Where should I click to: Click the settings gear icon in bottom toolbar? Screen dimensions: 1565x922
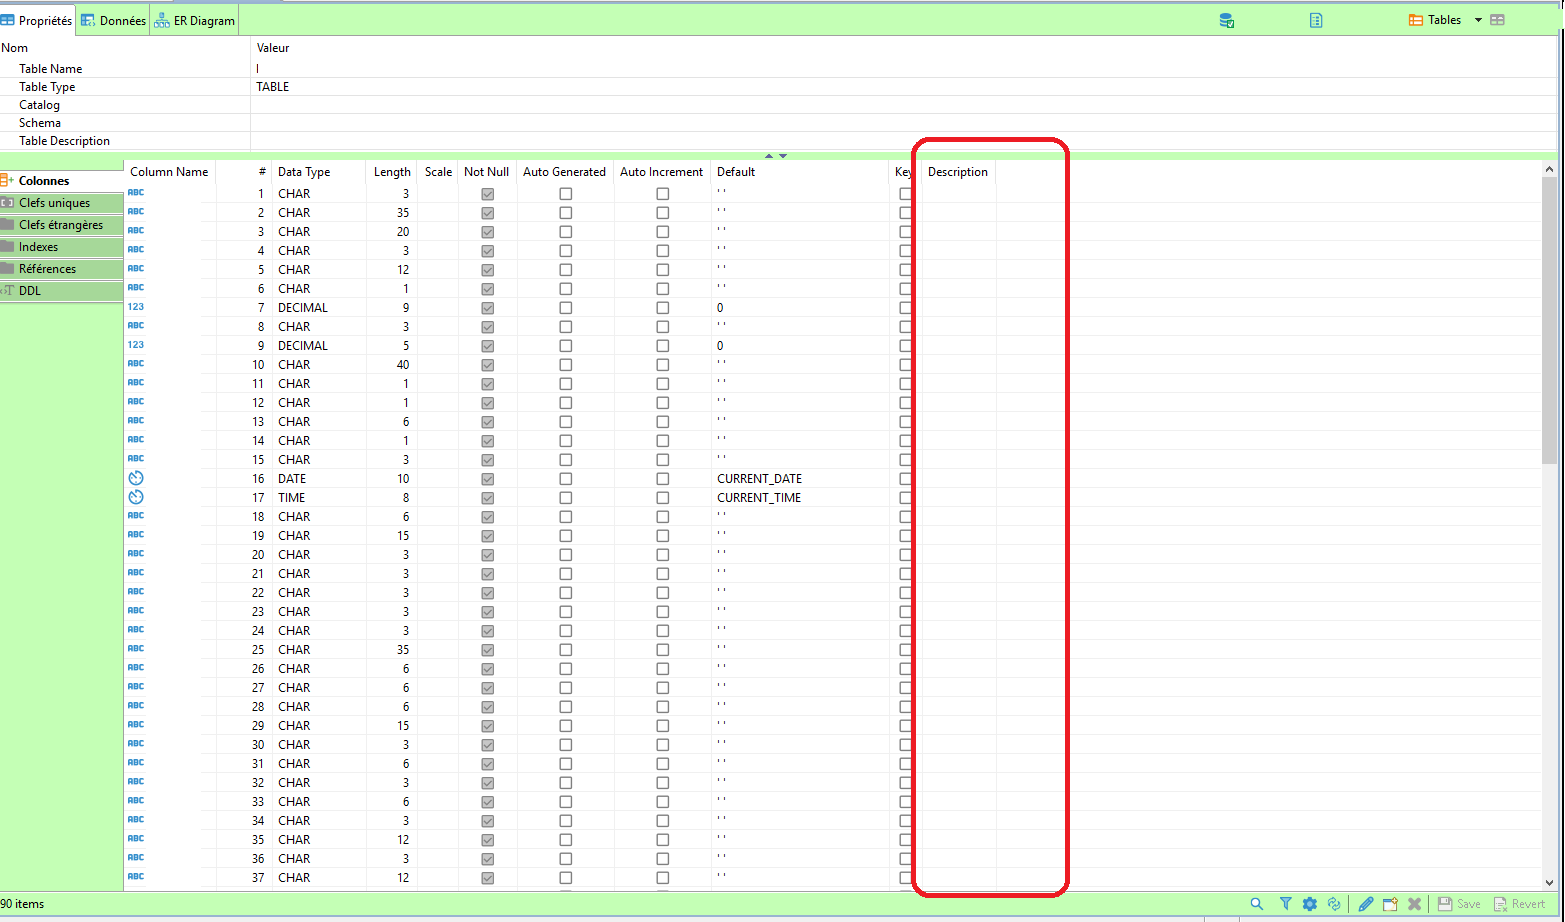coord(1310,903)
